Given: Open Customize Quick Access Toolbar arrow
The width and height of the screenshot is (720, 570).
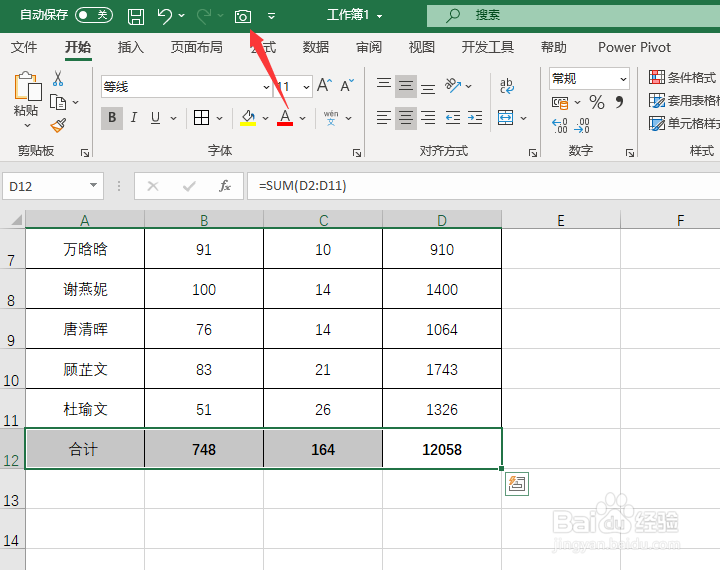Looking at the screenshot, I should pyautogui.click(x=271, y=17).
